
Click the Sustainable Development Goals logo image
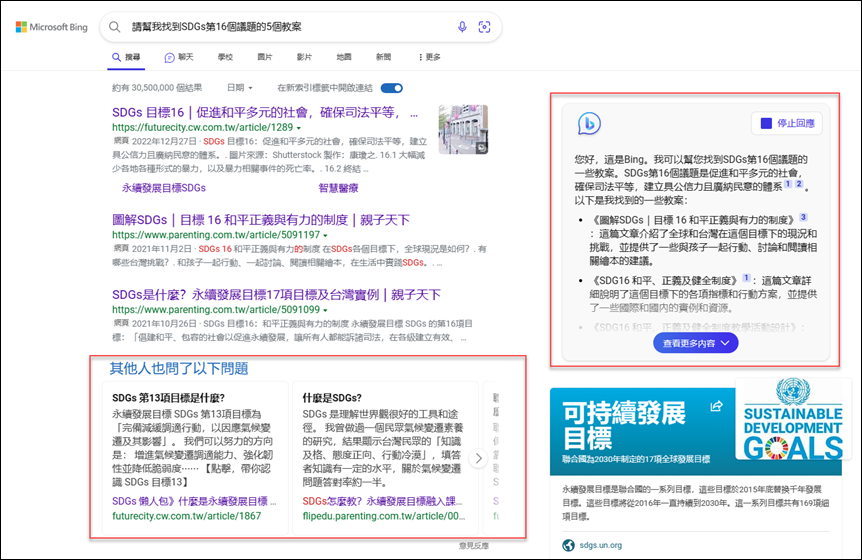(792, 420)
